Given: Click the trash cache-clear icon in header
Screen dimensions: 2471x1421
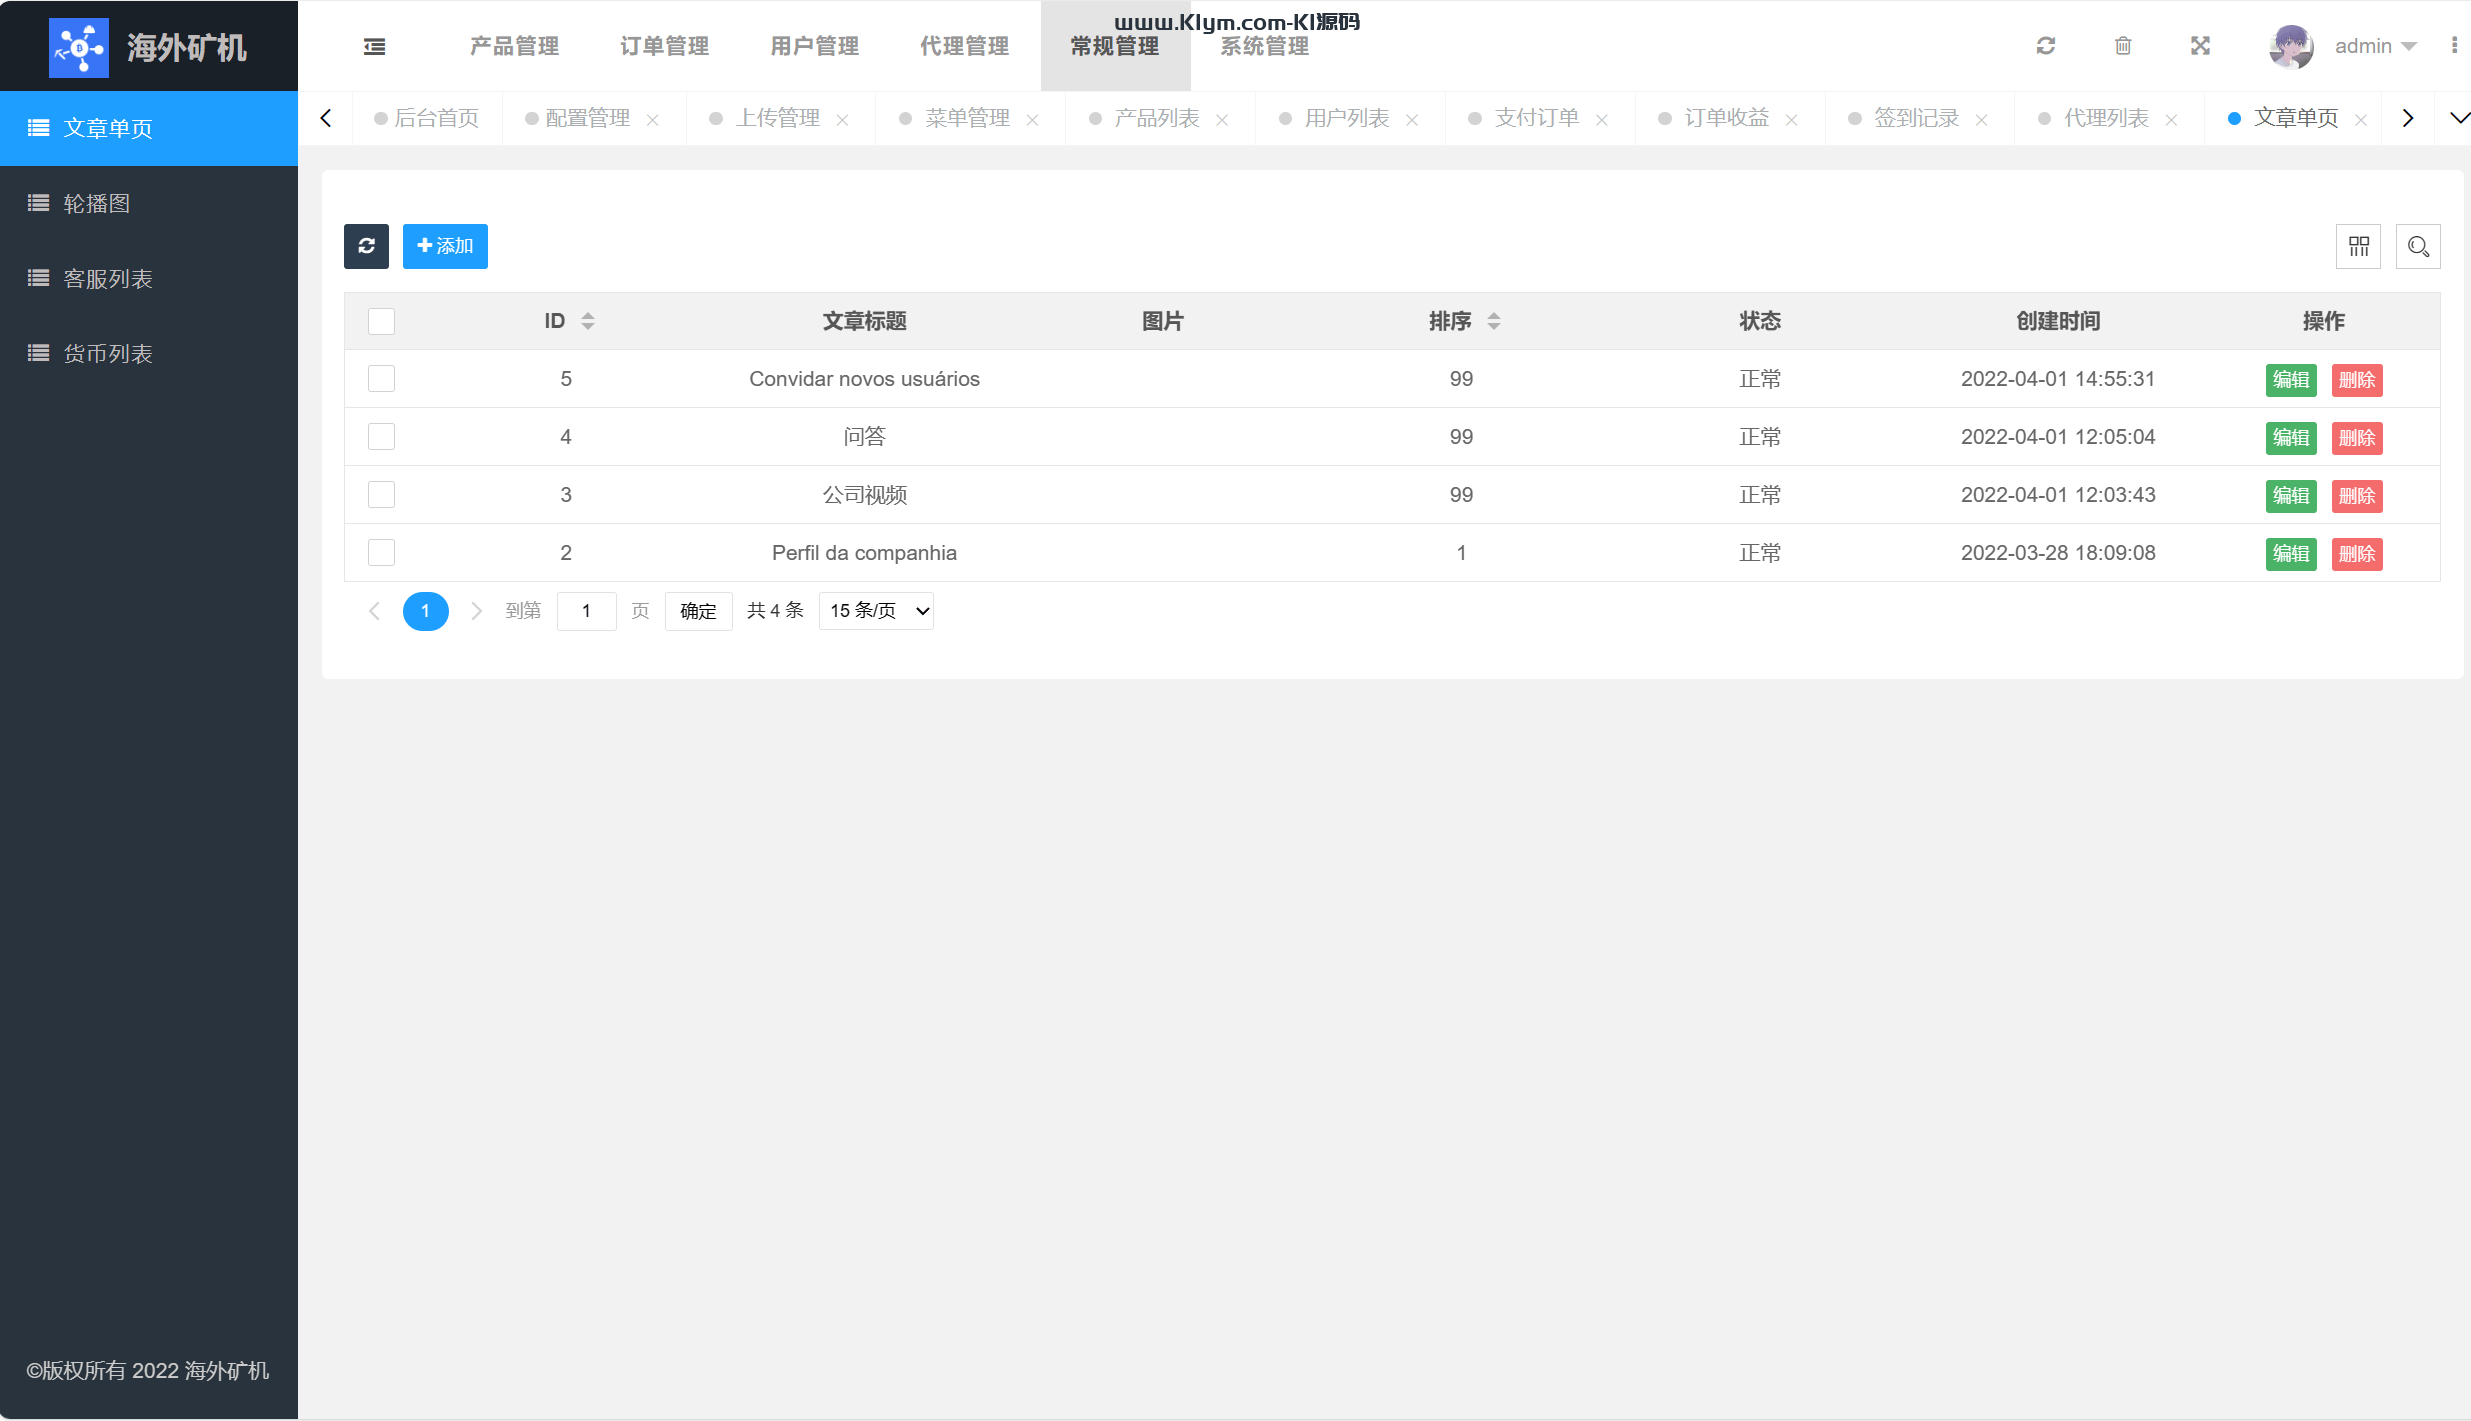Looking at the screenshot, I should 2123,46.
